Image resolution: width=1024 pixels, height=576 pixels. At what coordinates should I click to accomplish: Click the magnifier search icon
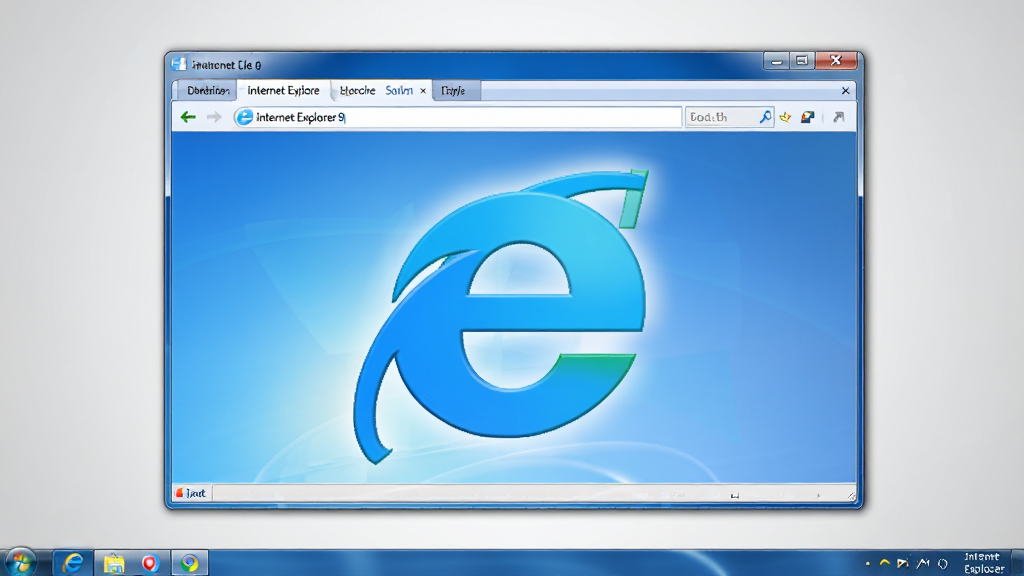pyautogui.click(x=765, y=117)
